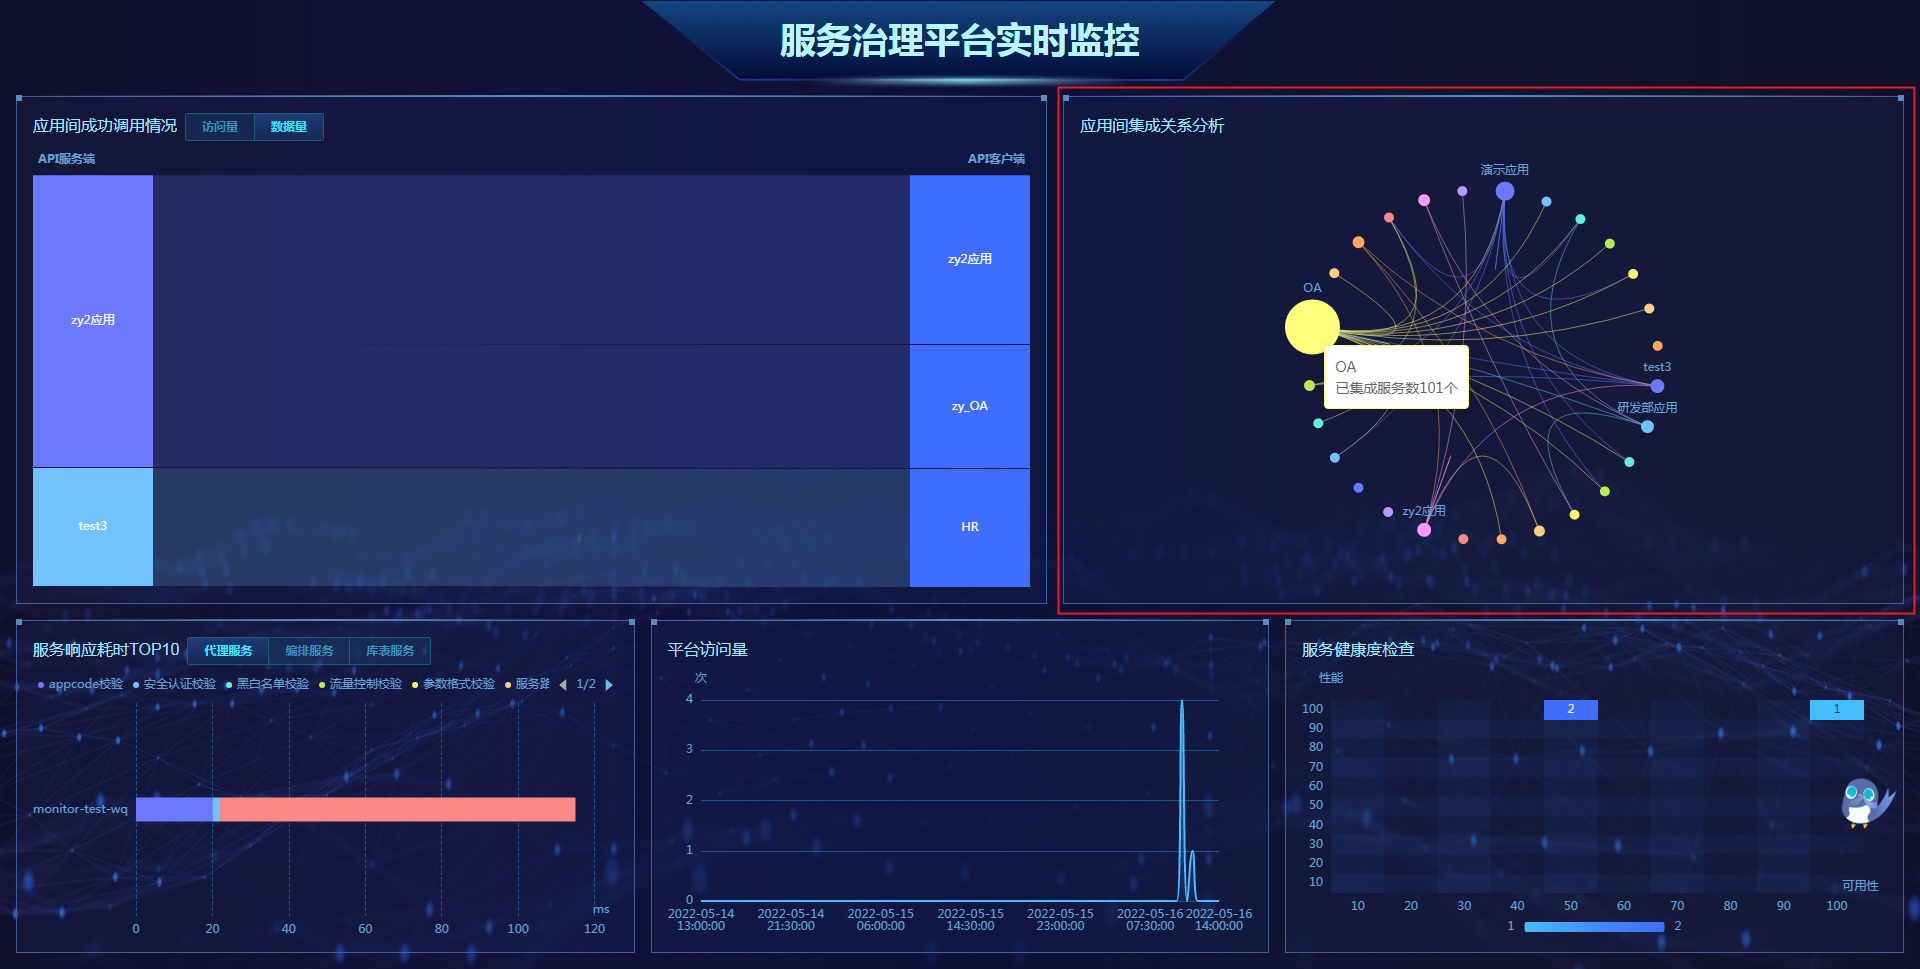Select the 演示应用 node in the relationship graph
Viewport: 1920px width, 969px height.
pyautogui.click(x=1504, y=190)
